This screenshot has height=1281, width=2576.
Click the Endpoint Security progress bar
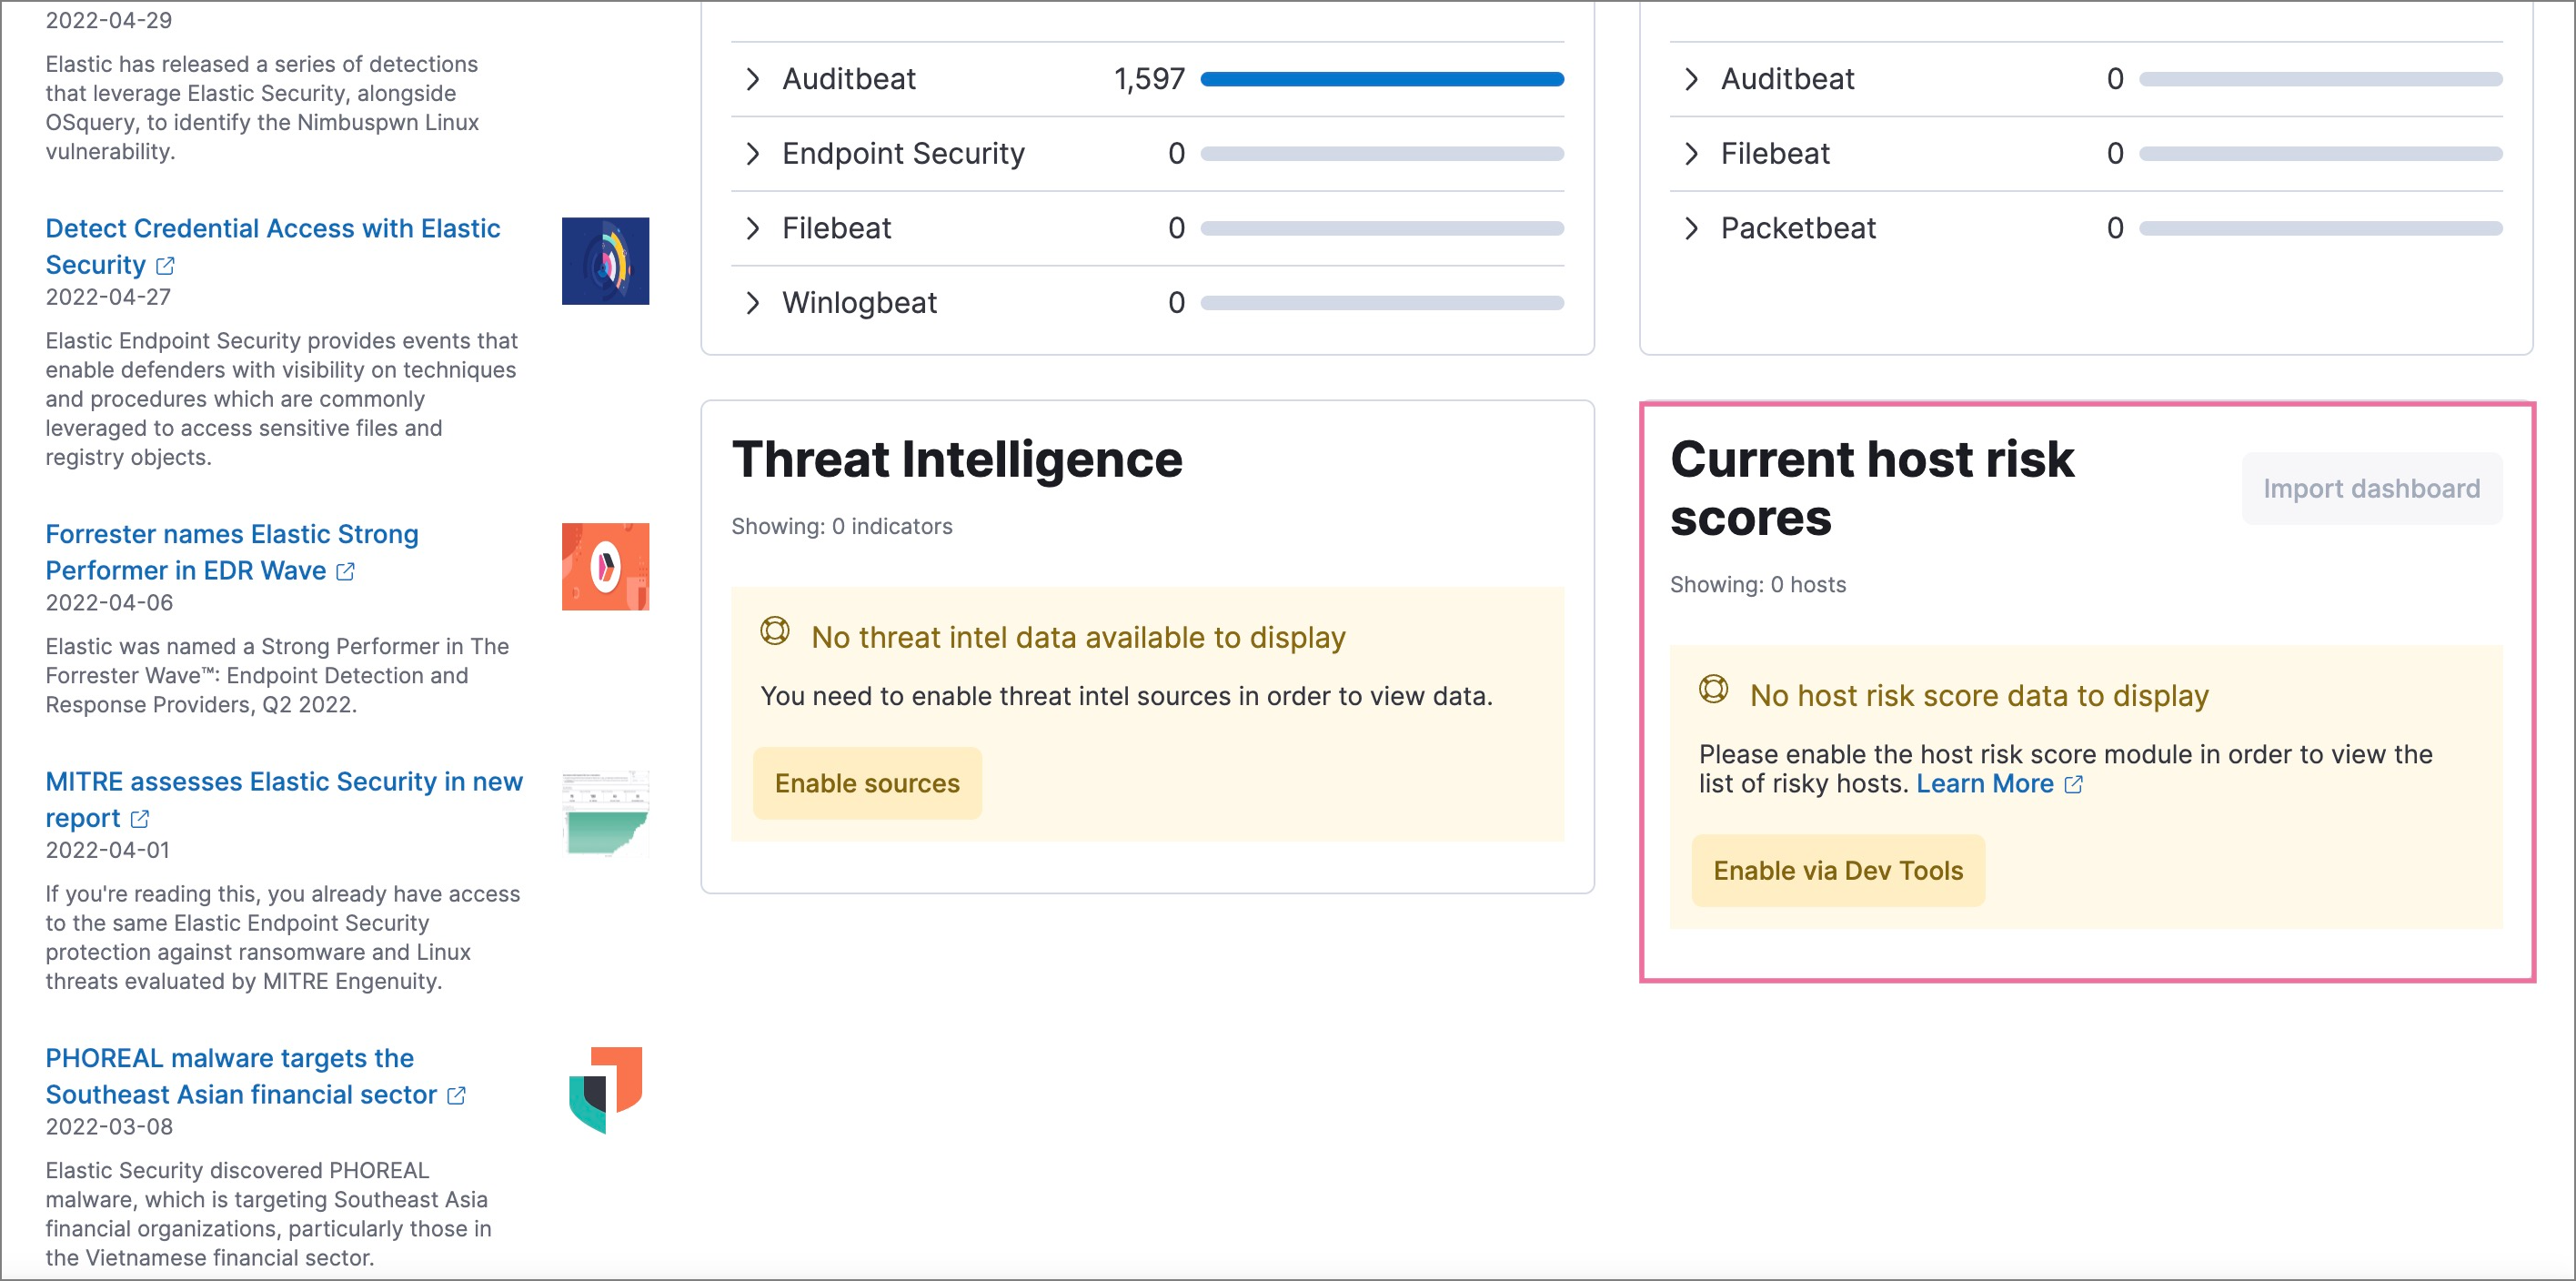click(x=1382, y=154)
